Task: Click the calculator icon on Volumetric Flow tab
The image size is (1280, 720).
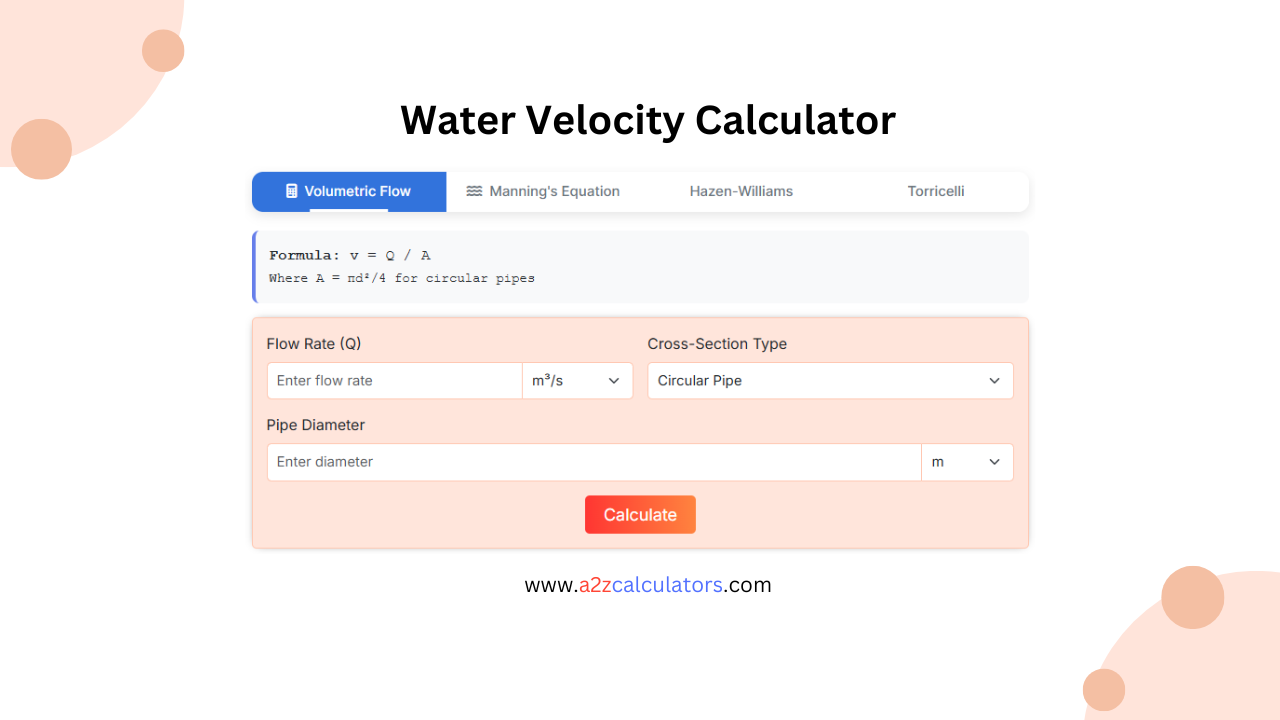Action: (x=291, y=191)
